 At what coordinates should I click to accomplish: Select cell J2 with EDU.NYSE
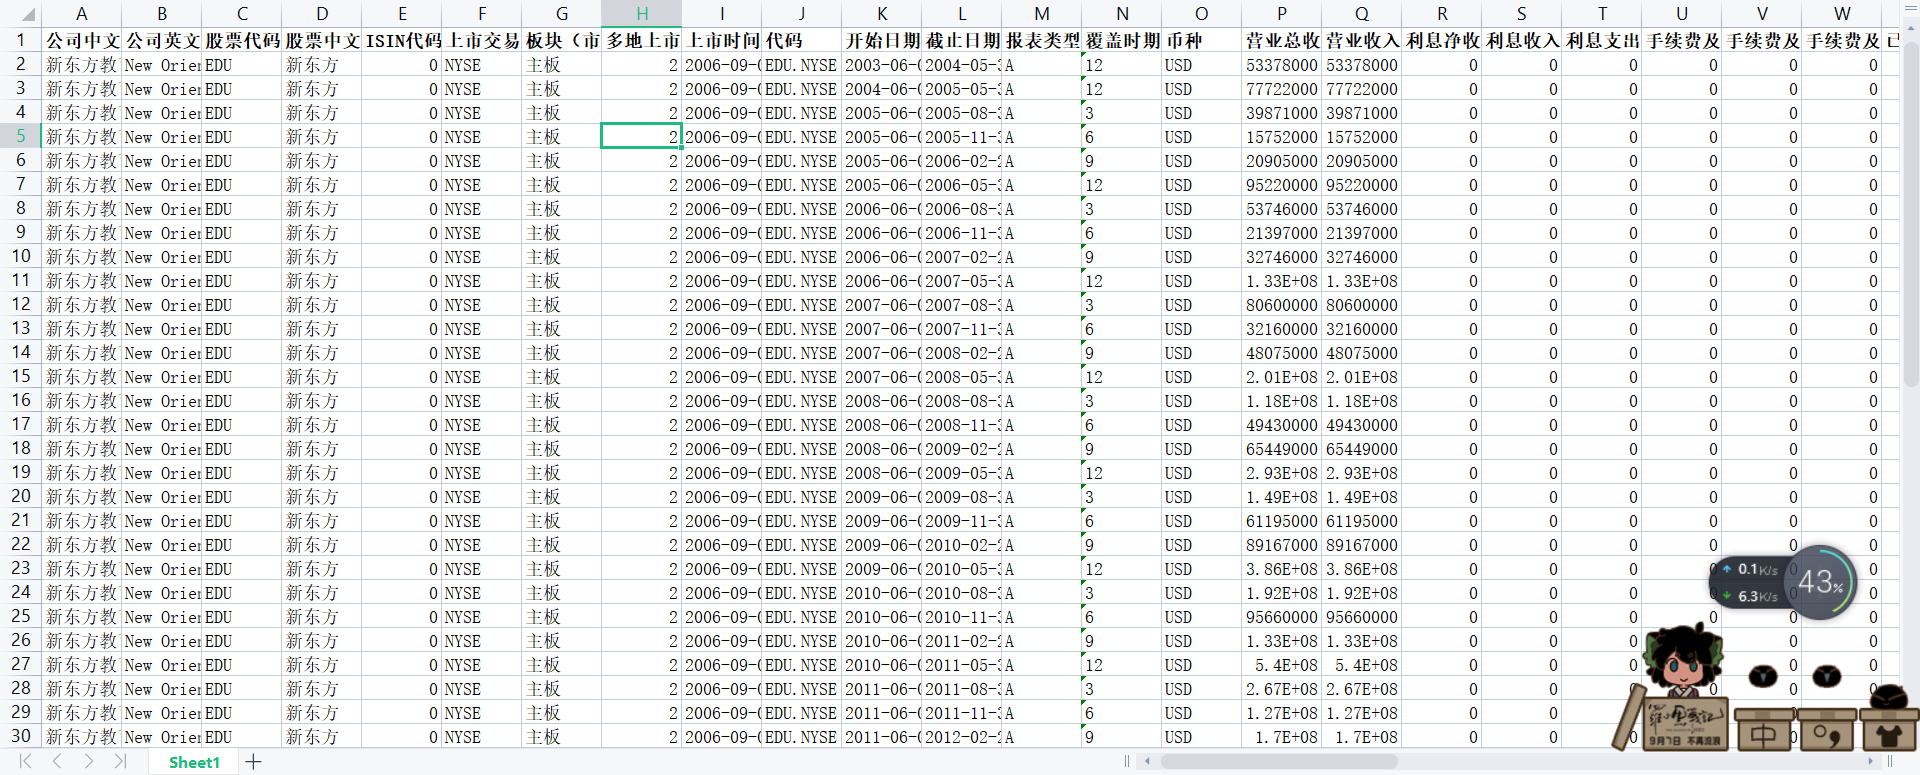(x=802, y=64)
